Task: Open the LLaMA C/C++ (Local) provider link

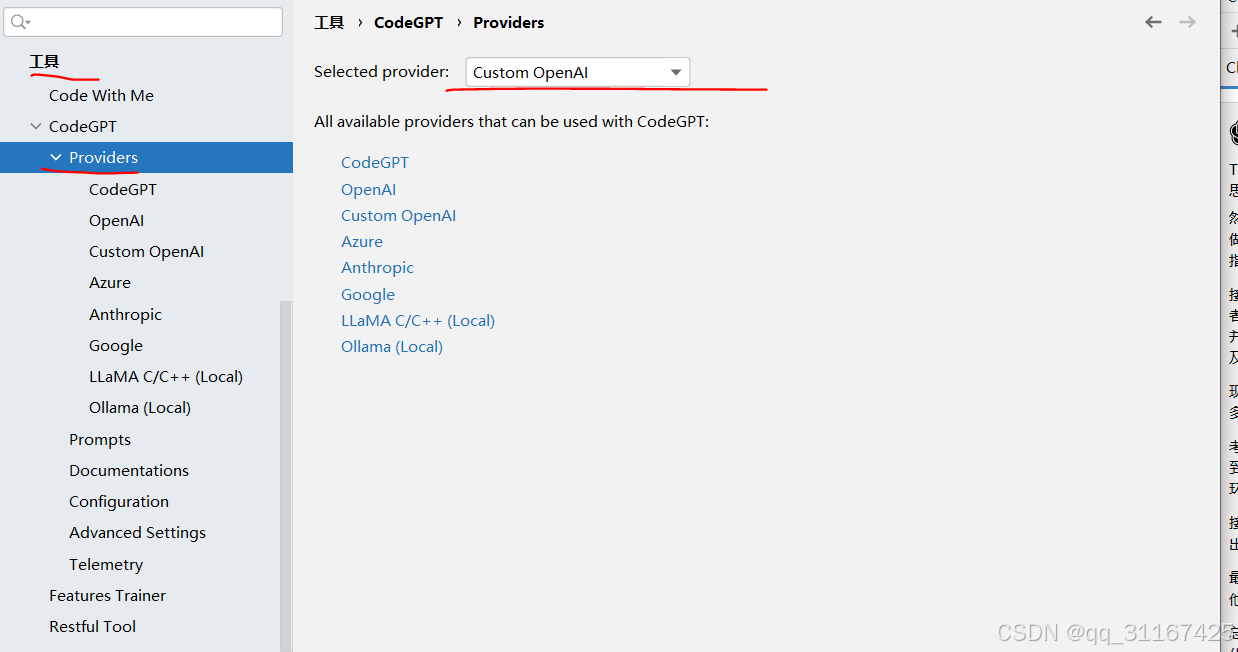Action: click(418, 320)
